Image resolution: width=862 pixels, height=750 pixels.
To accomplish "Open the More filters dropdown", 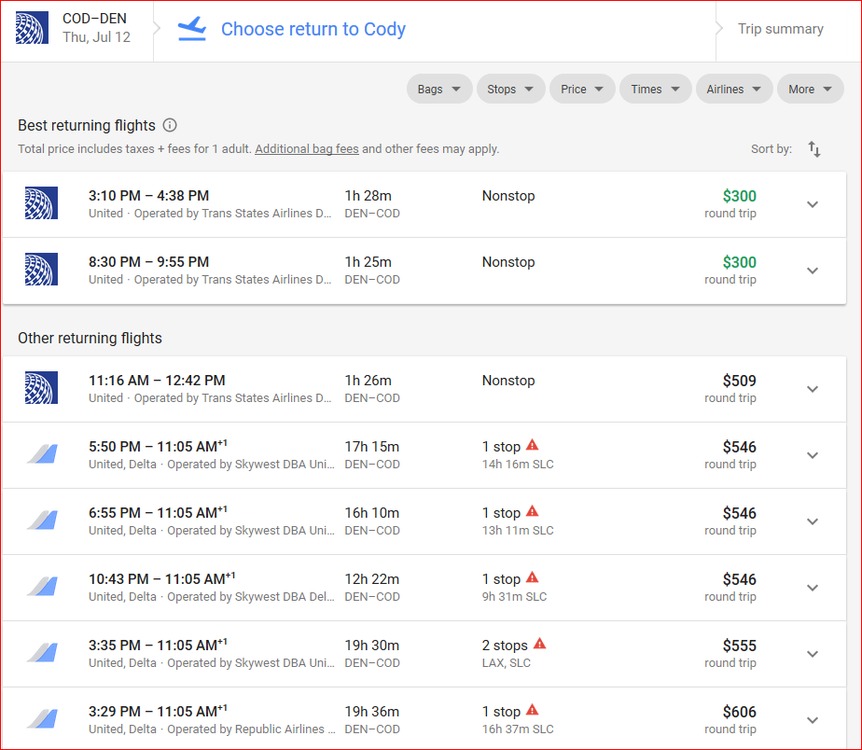I will [x=810, y=89].
